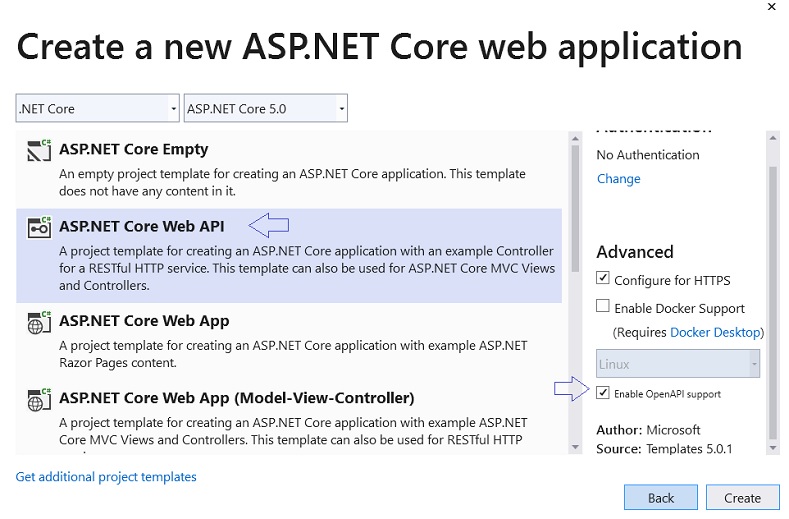Click the Create button

742,498
